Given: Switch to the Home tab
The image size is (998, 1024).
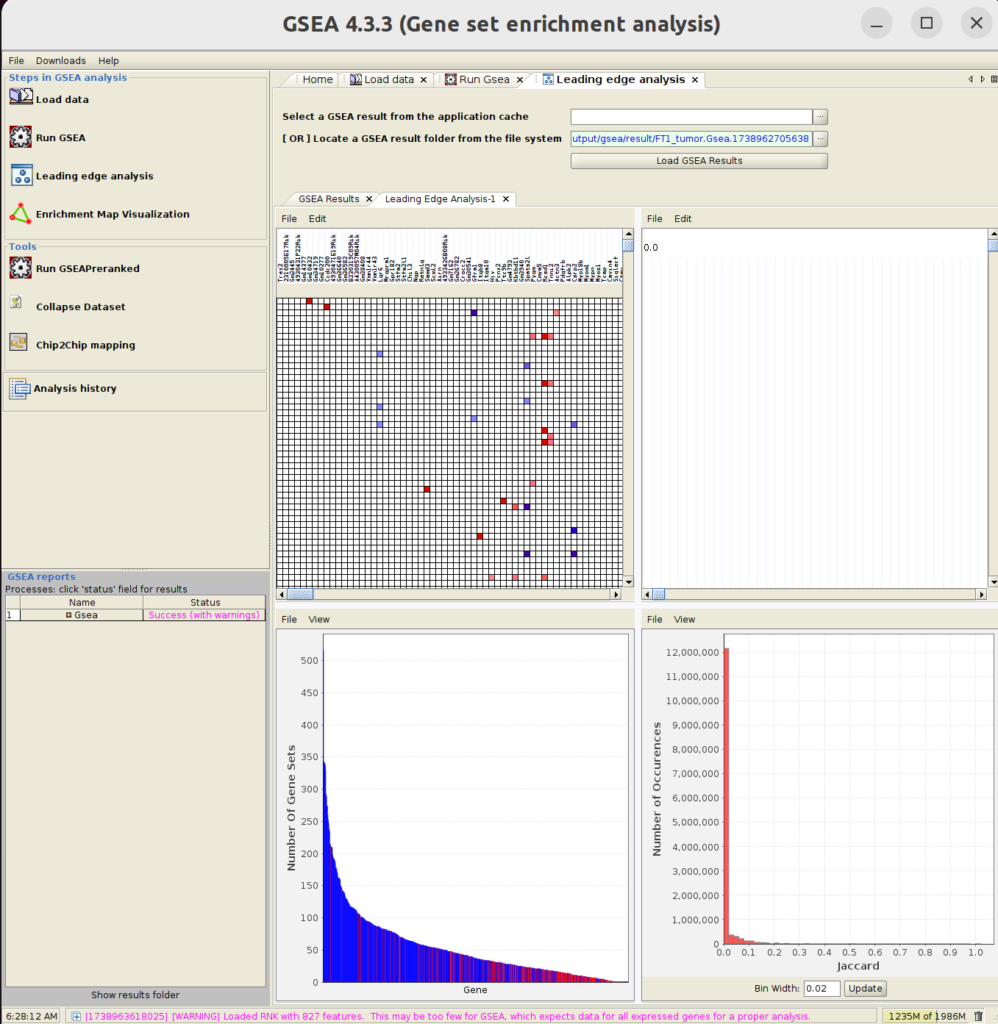Looking at the screenshot, I should pyautogui.click(x=317, y=79).
